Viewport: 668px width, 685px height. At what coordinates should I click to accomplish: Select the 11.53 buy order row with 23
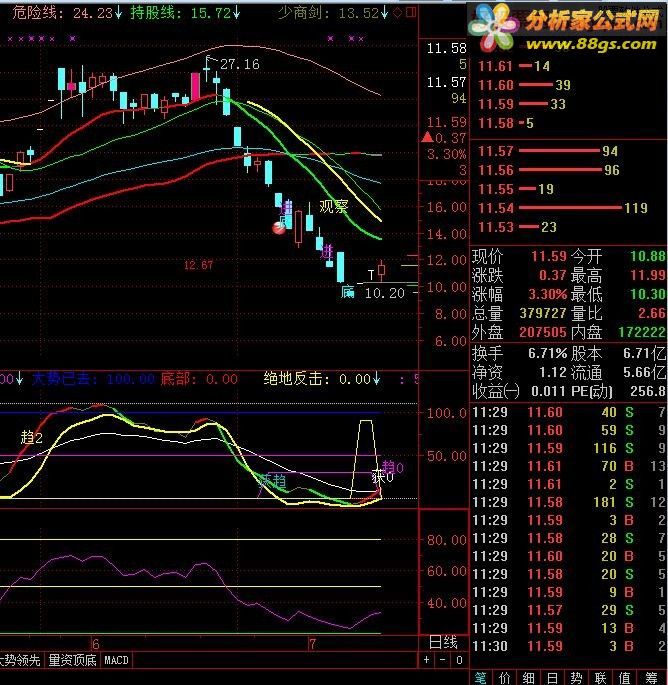tap(517, 227)
